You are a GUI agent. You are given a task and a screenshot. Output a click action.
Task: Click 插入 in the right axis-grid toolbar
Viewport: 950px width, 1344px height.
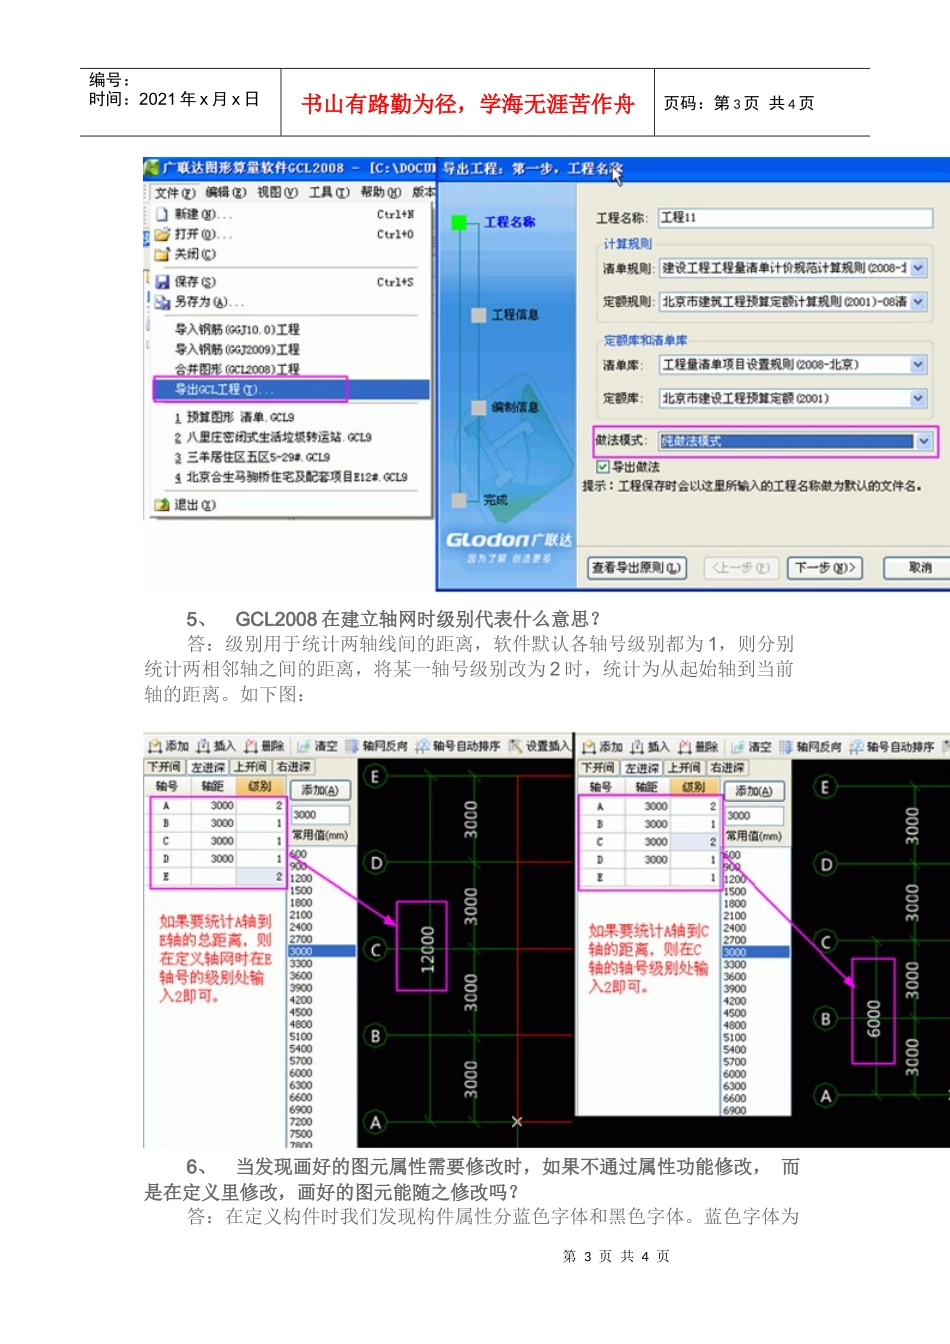point(651,747)
